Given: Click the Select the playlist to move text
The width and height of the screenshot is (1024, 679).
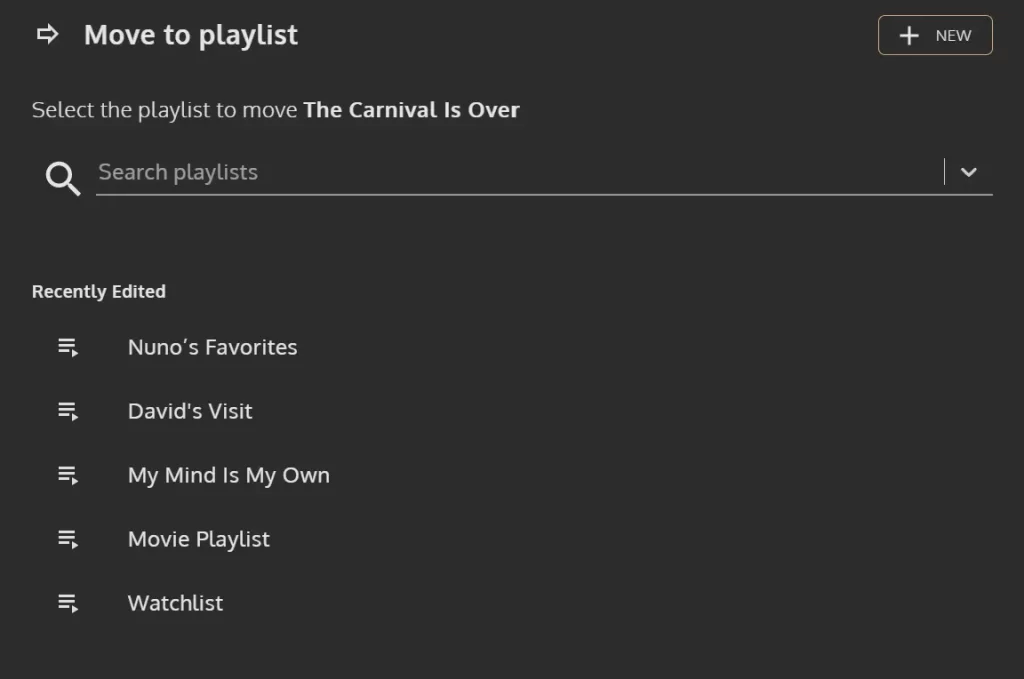Looking at the screenshot, I should pos(165,110).
